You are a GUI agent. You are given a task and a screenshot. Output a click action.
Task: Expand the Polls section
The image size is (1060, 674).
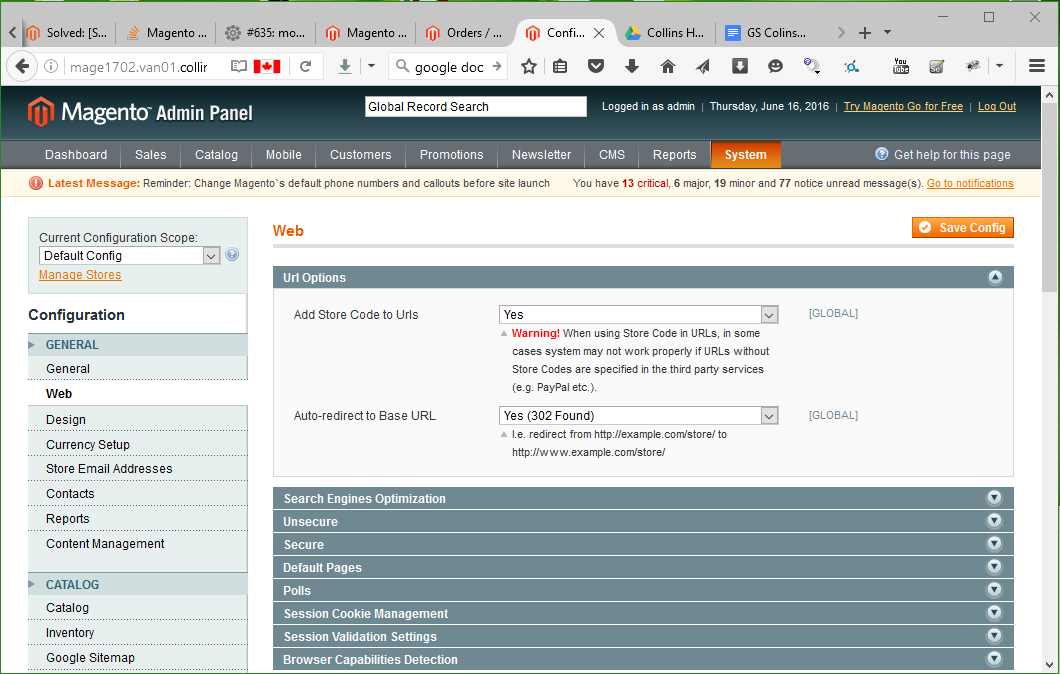pyautogui.click(x=994, y=590)
